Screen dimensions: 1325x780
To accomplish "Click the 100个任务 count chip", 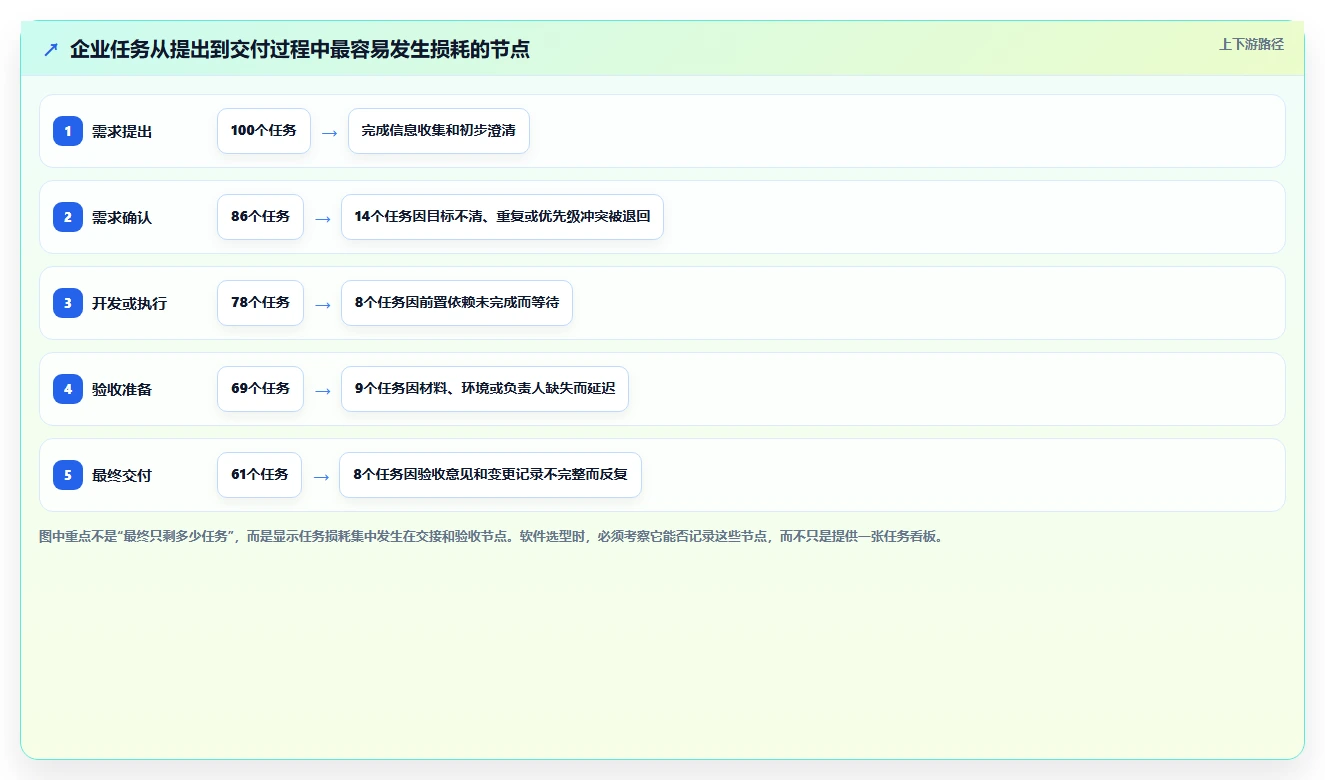I will (x=264, y=131).
